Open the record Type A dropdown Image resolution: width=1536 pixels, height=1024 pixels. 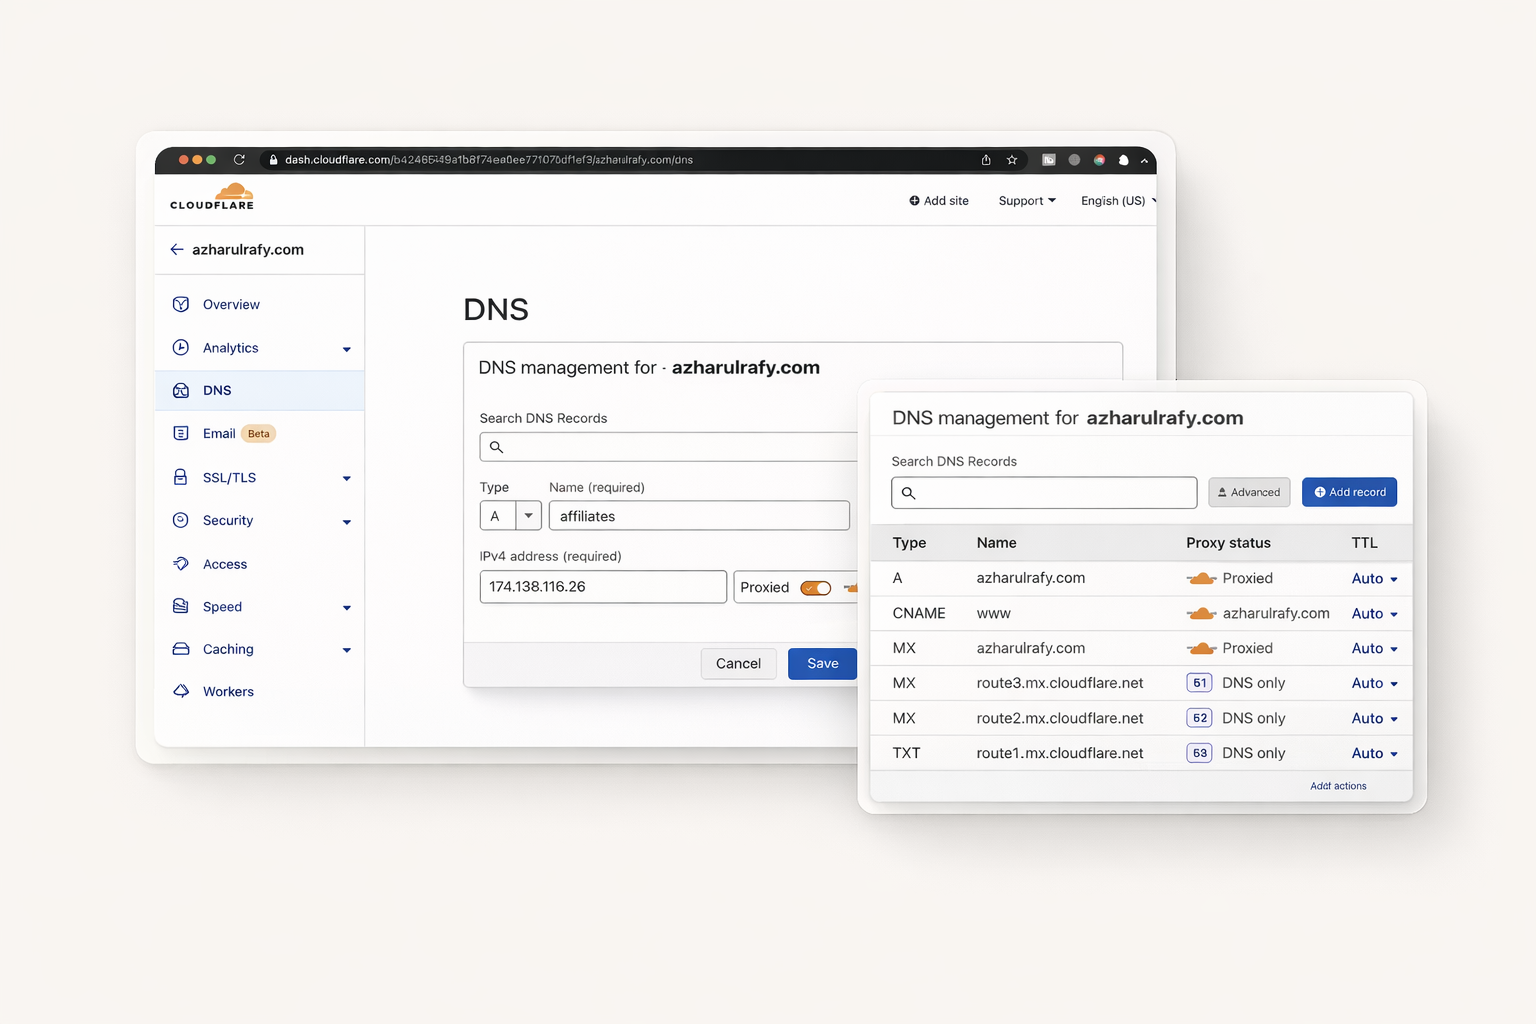[528, 516]
